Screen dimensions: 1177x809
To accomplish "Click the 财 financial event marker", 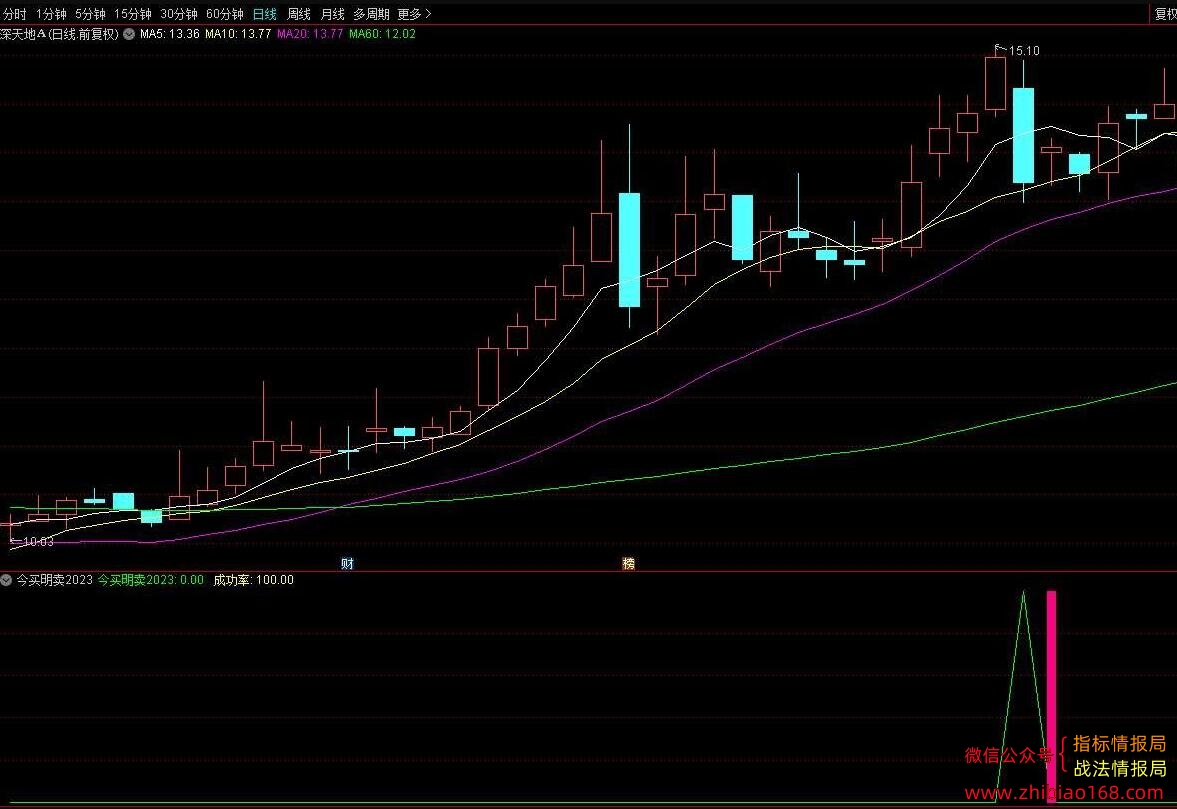I will 347,564.
